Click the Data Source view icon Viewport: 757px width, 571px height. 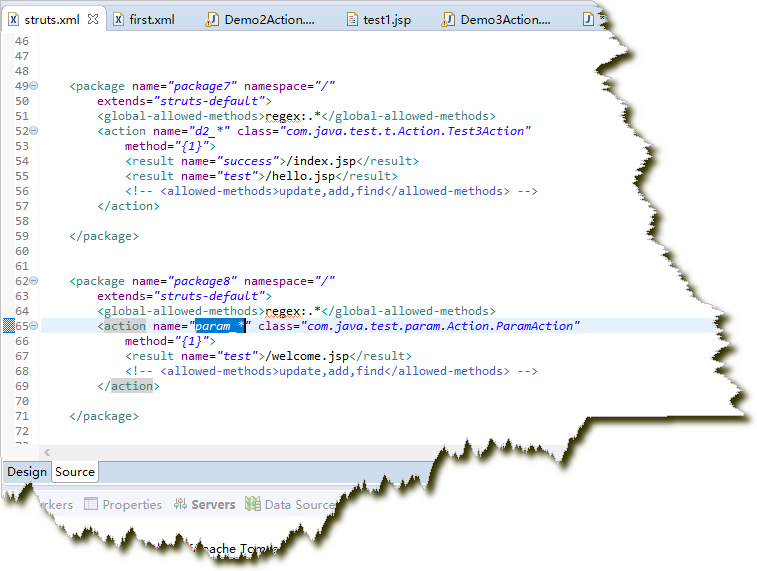(x=252, y=504)
